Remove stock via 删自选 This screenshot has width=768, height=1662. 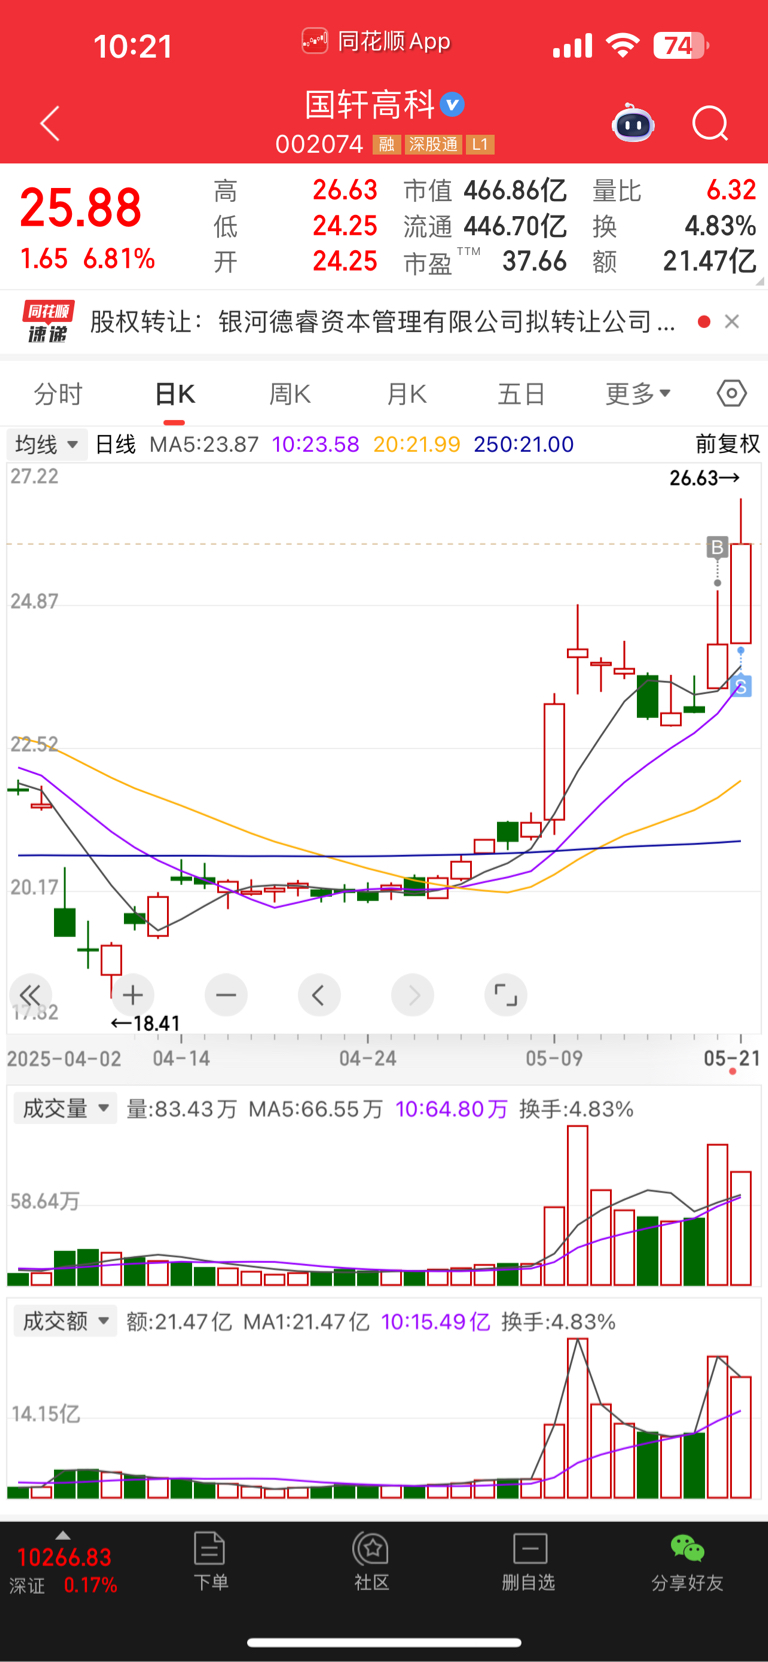coord(529,1561)
